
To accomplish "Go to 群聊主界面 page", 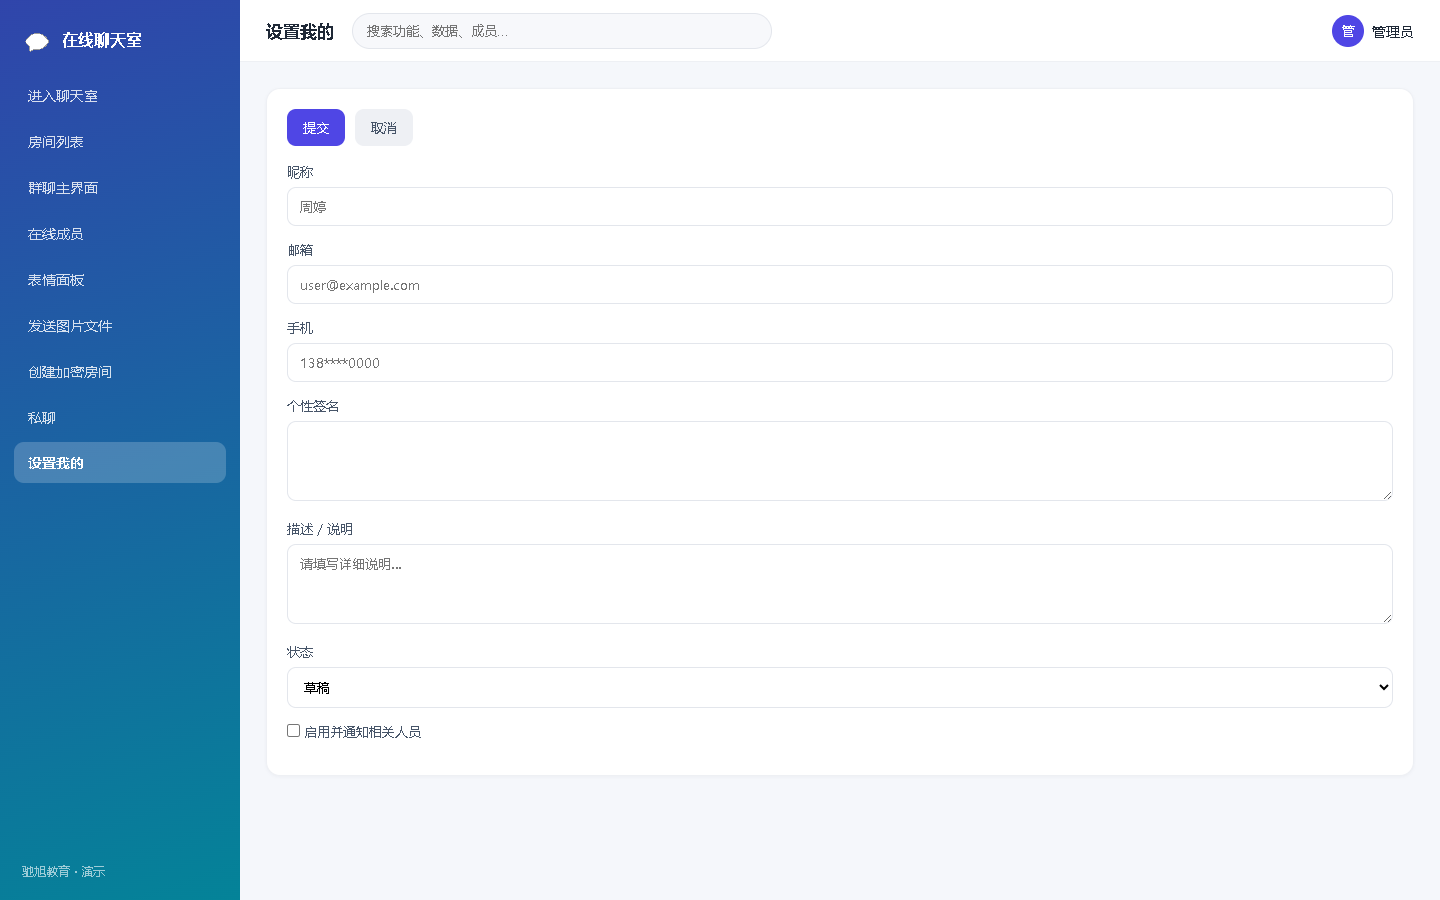I will pos(120,188).
